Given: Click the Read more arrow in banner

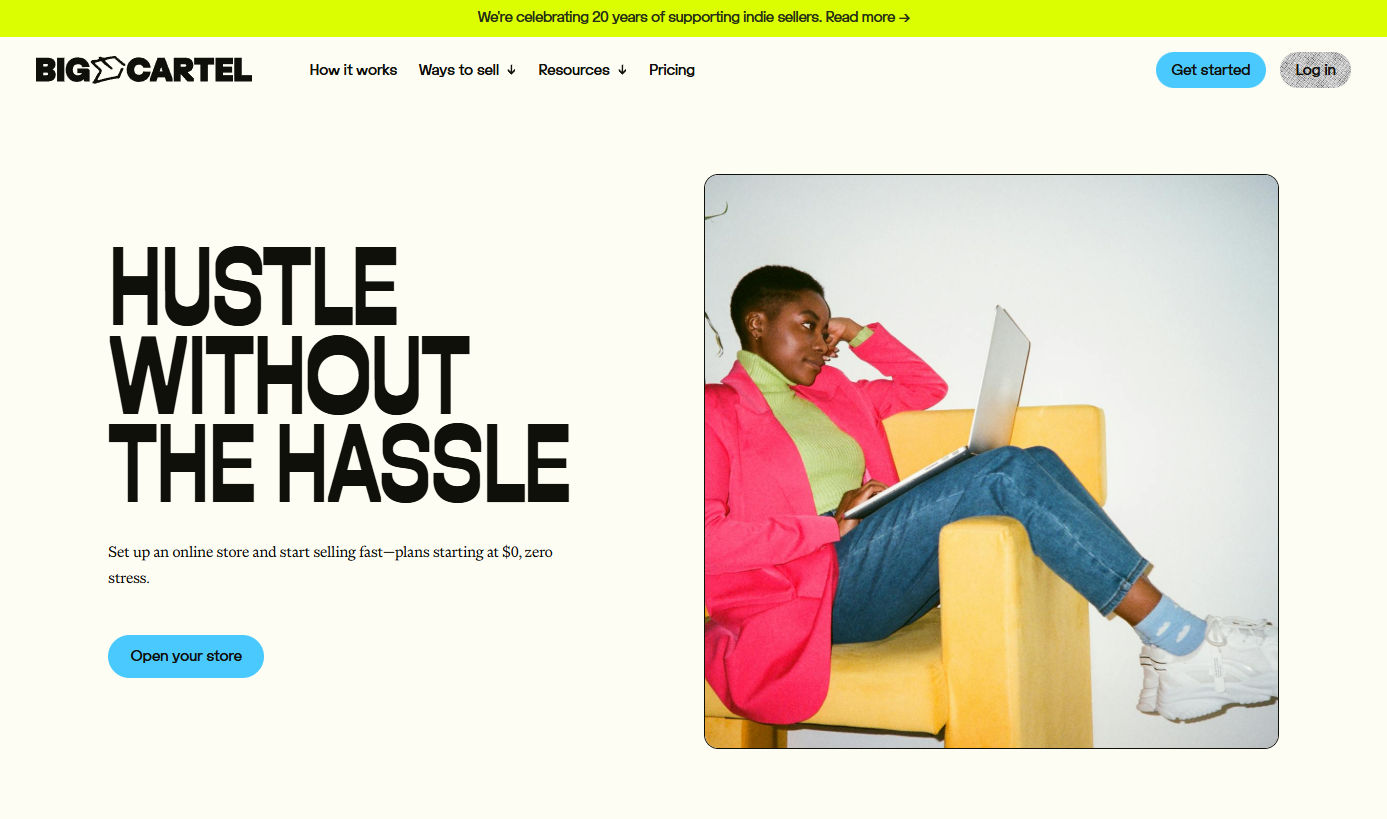Looking at the screenshot, I should [x=904, y=17].
